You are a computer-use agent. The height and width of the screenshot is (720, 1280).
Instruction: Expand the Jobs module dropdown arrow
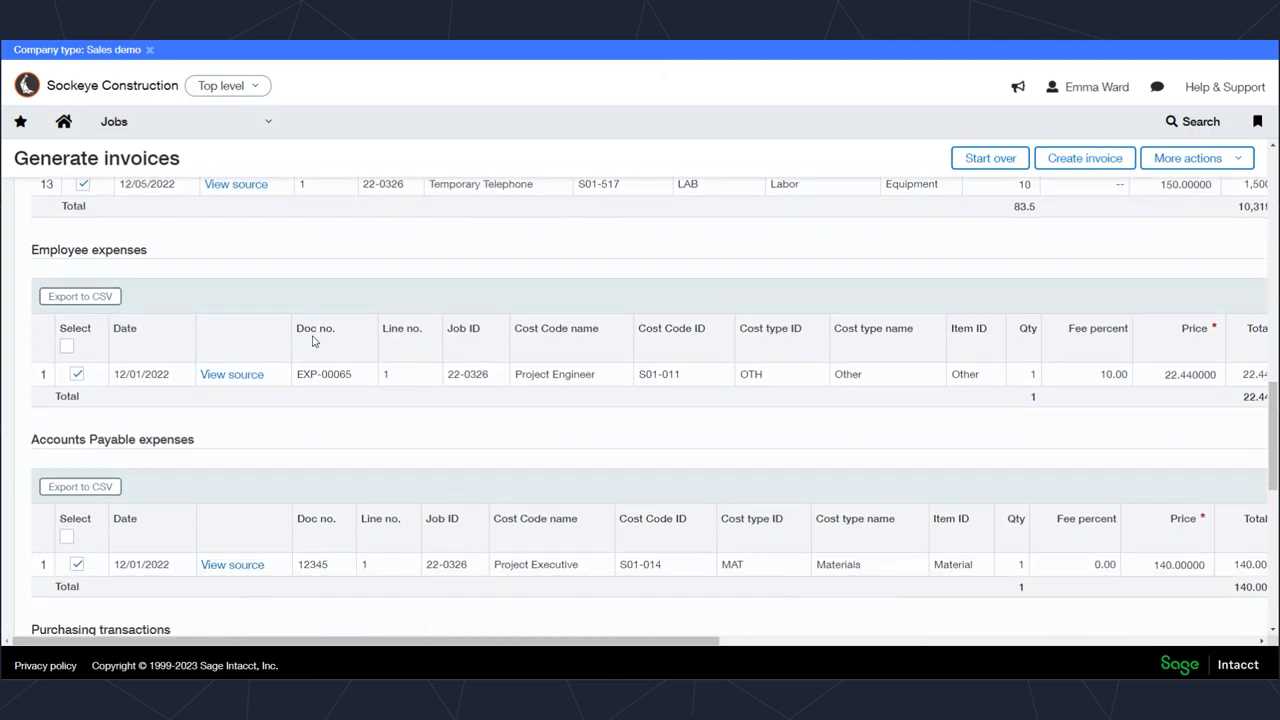tap(268, 121)
